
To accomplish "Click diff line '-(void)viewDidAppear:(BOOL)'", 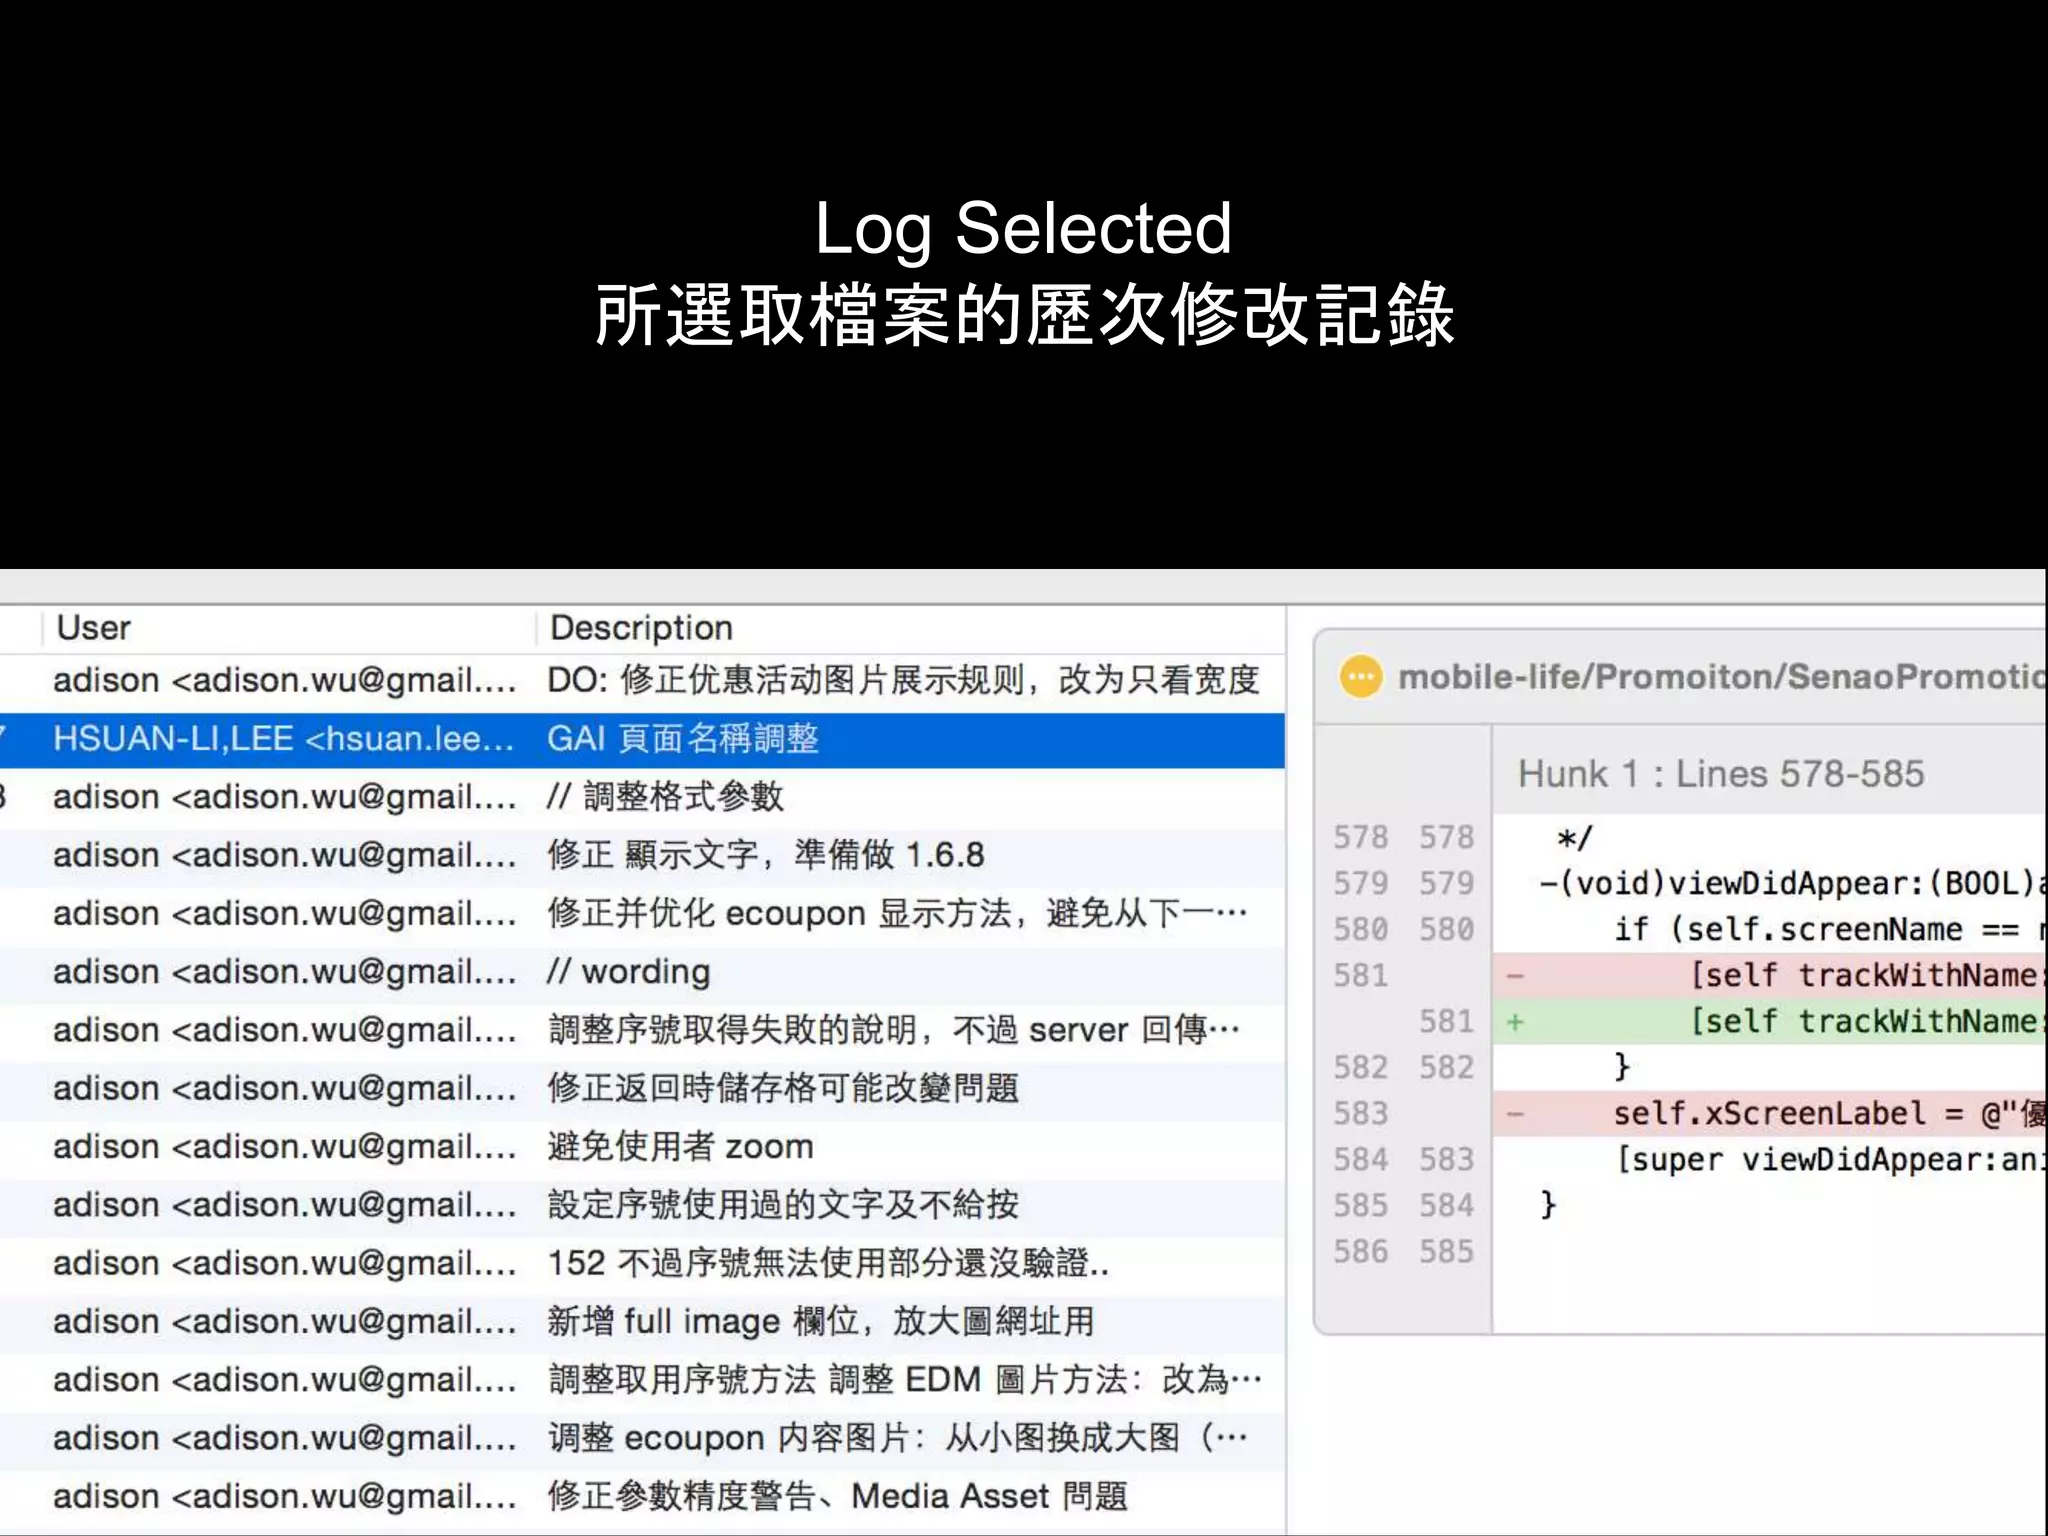I will [1770, 883].
